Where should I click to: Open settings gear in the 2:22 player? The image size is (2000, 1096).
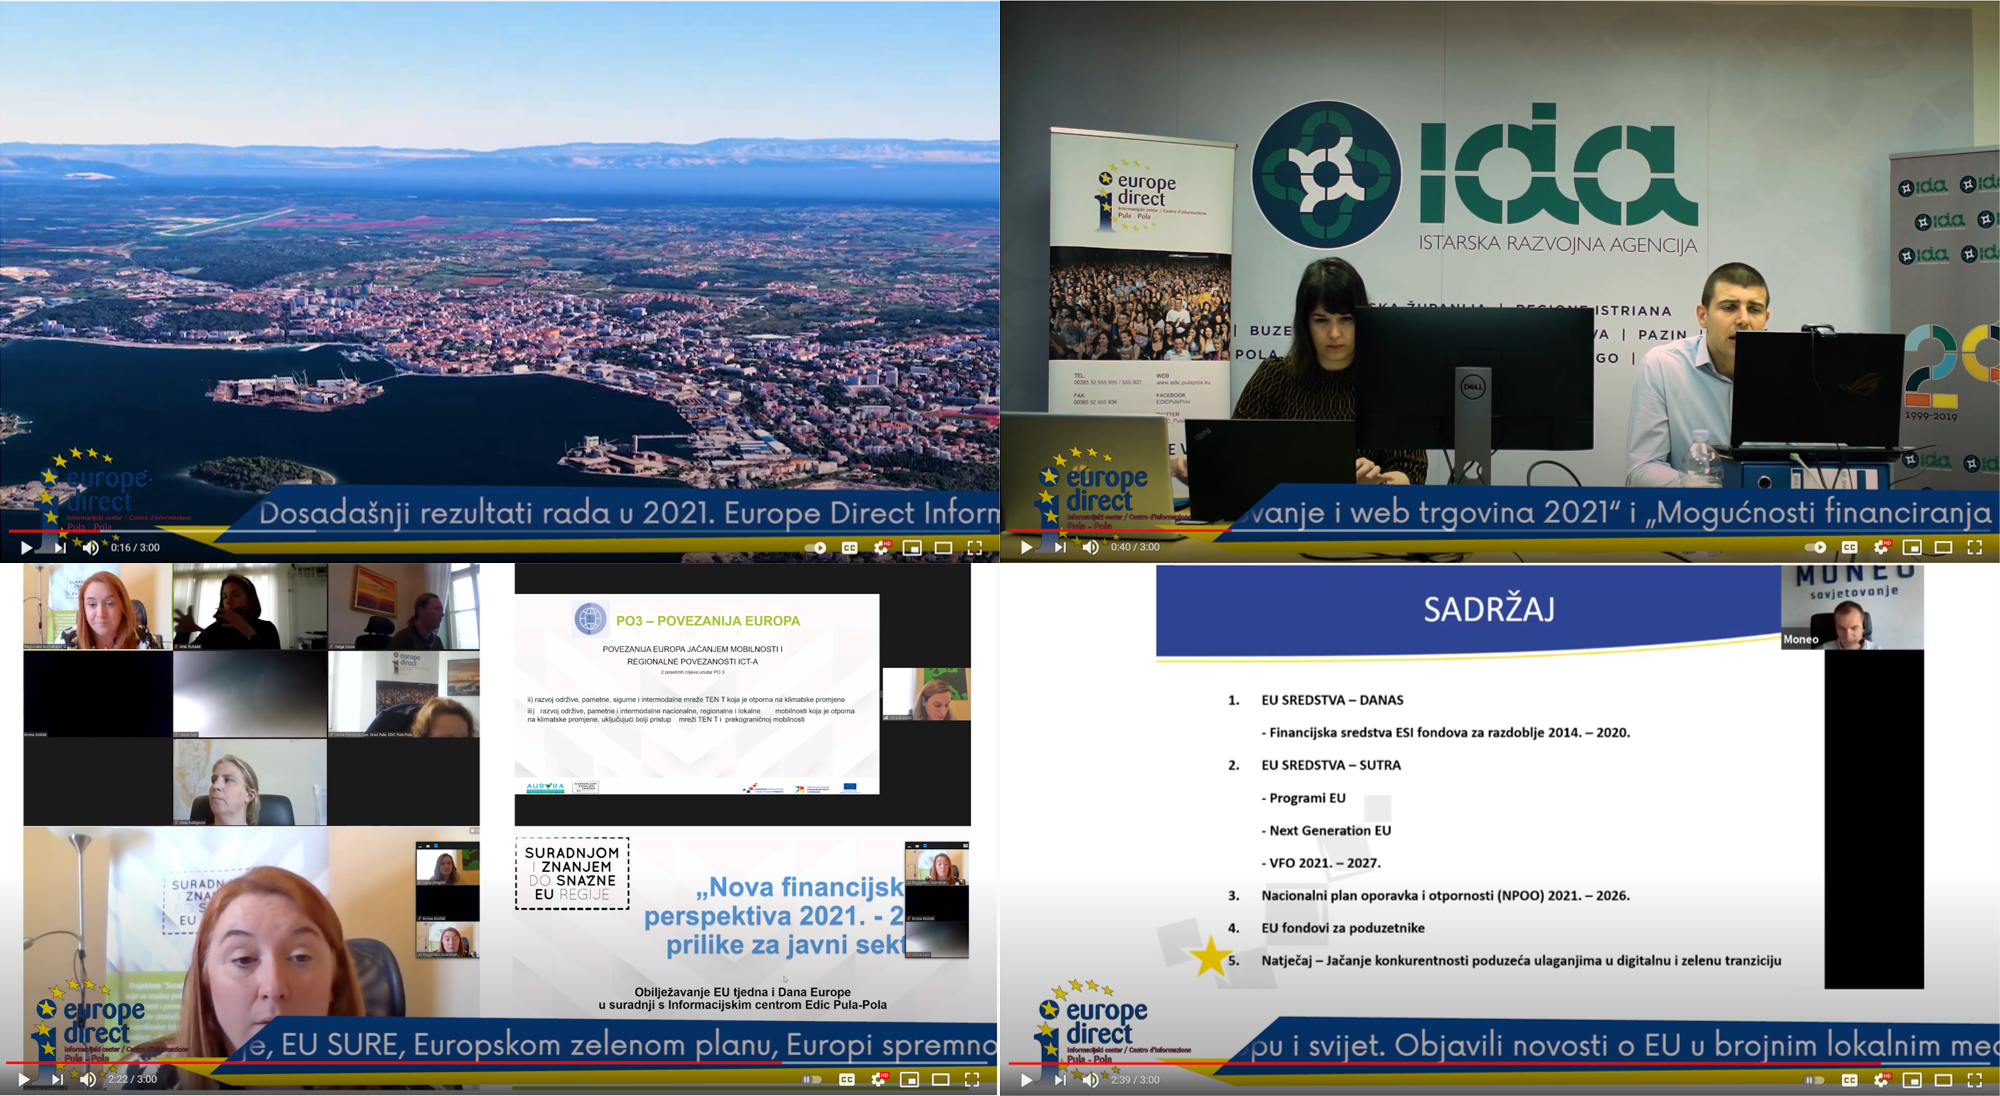(x=878, y=1079)
